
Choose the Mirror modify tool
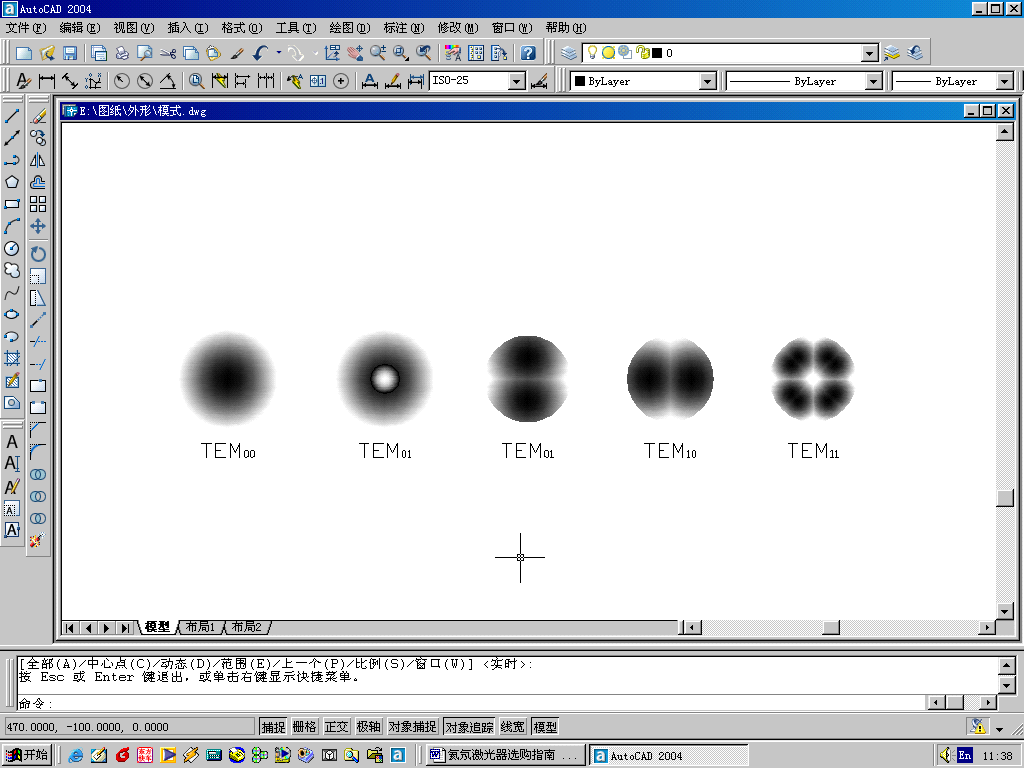pyautogui.click(x=38, y=160)
